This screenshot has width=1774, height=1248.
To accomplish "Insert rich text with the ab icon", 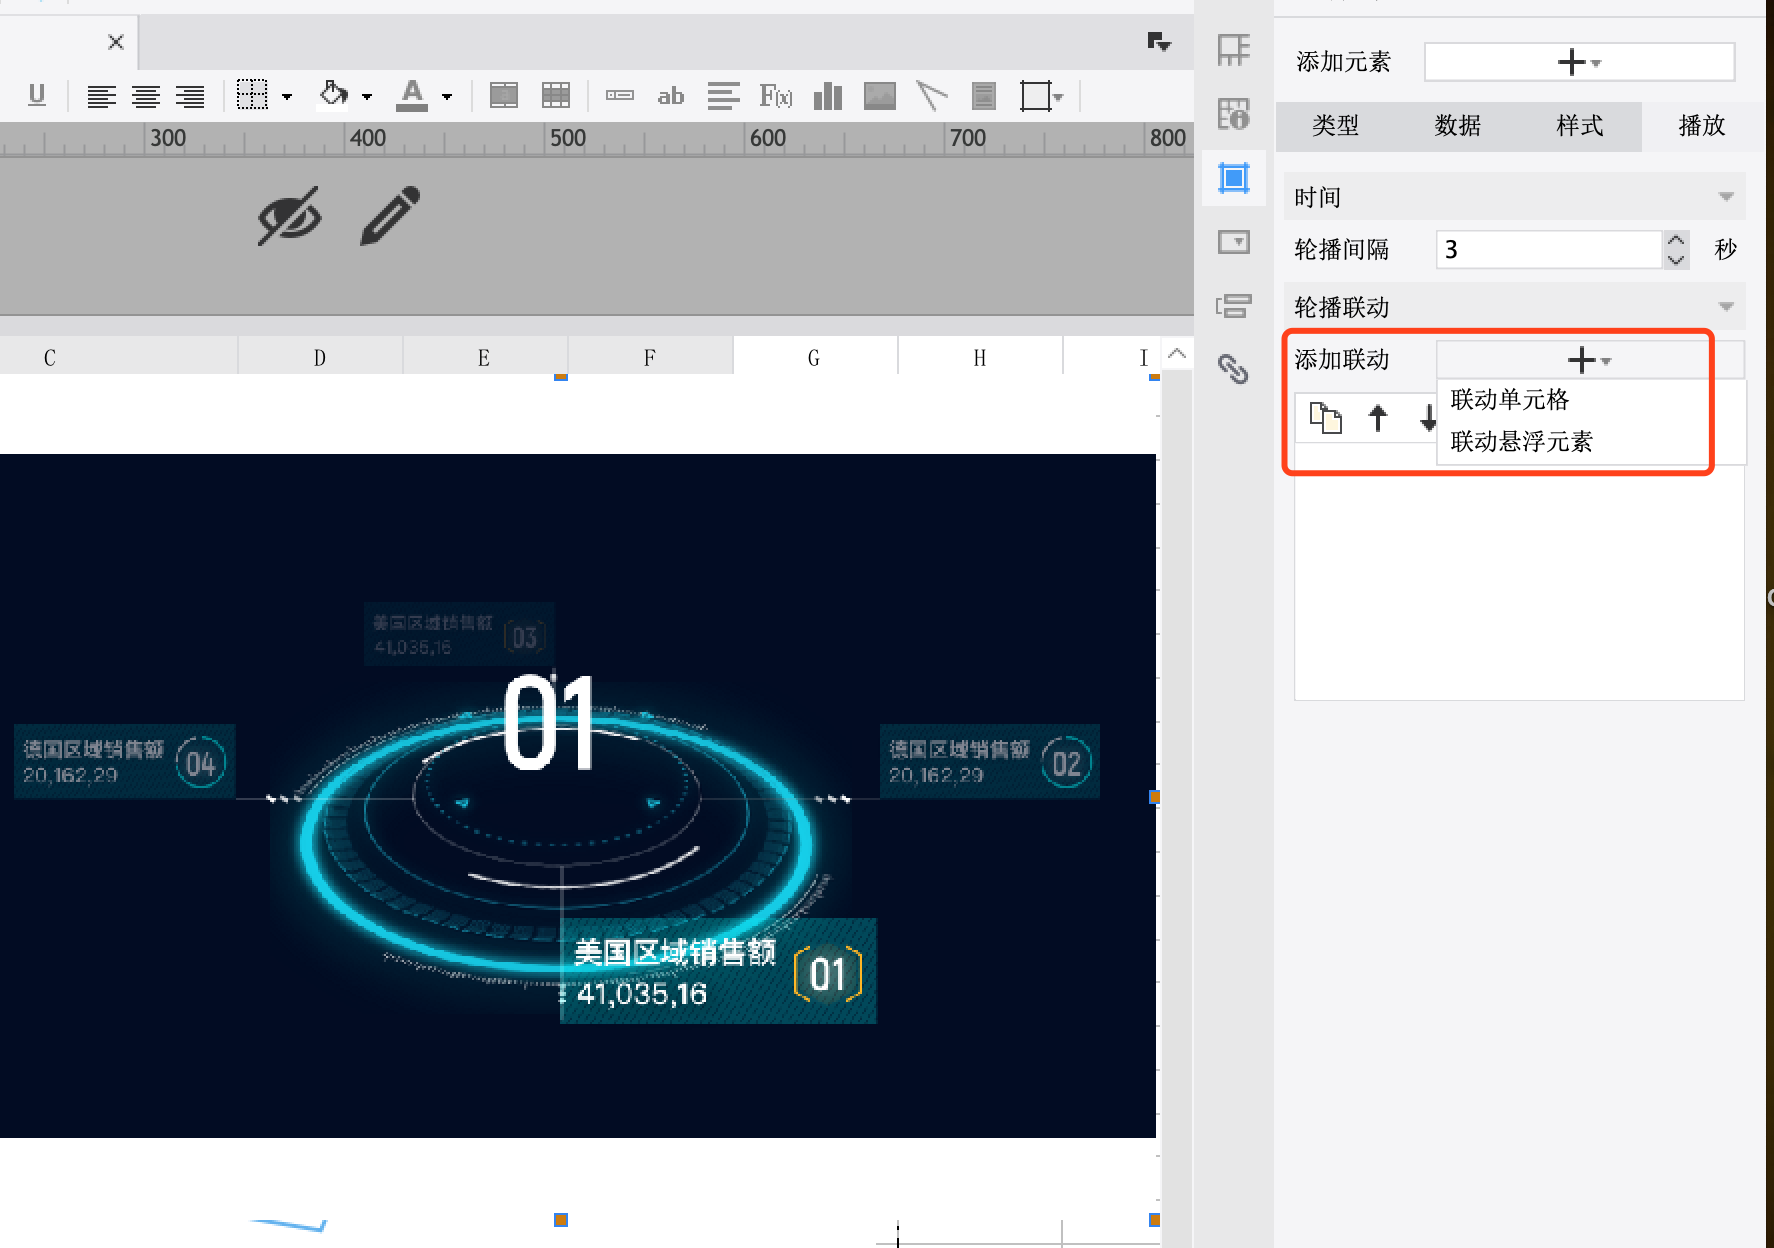I will [671, 96].
